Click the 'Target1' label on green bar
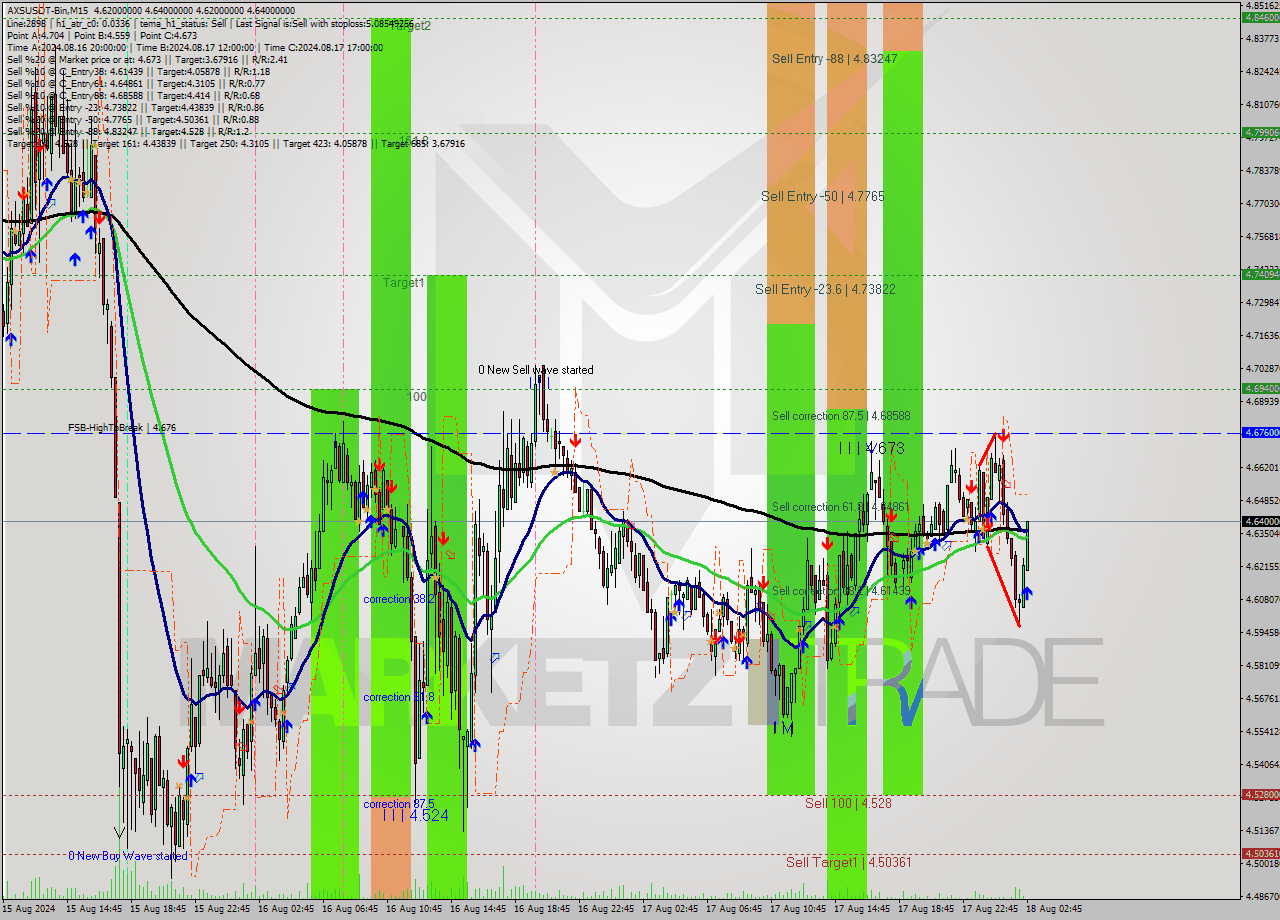1280x920 pixels. (404, 283)
